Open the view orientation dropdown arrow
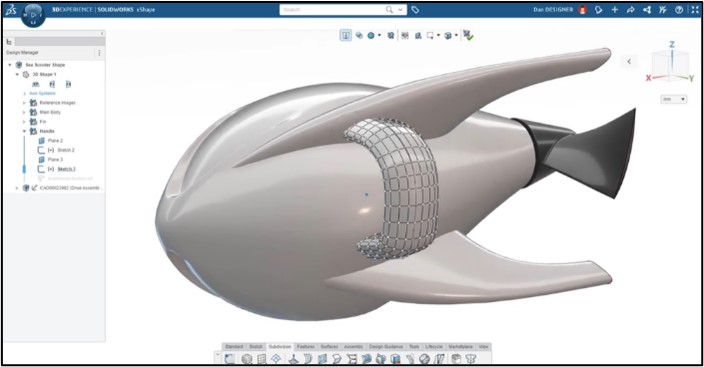The height and width of the screenshot is (367, 704). point(456,35)
